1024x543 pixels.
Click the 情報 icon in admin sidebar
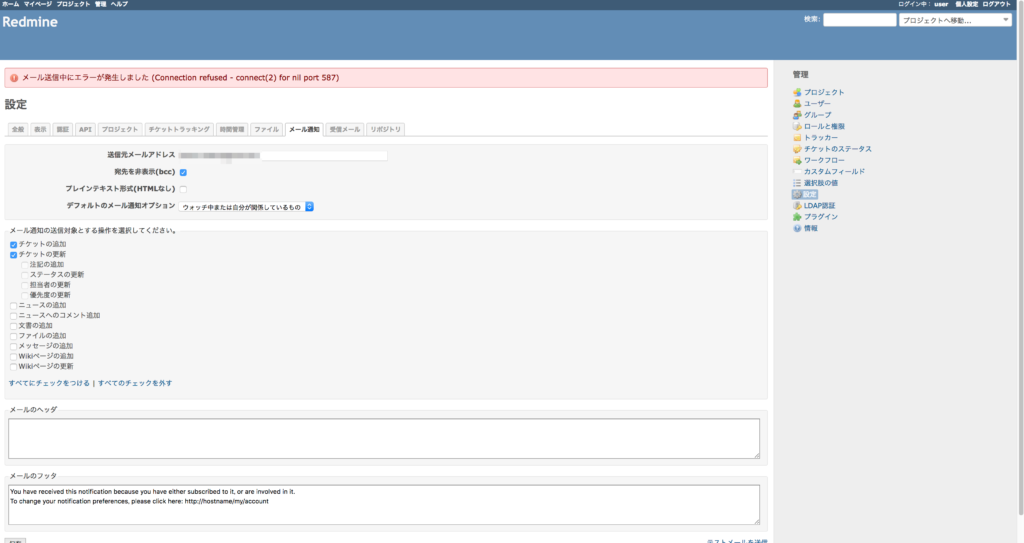click(x=797, y=228)
